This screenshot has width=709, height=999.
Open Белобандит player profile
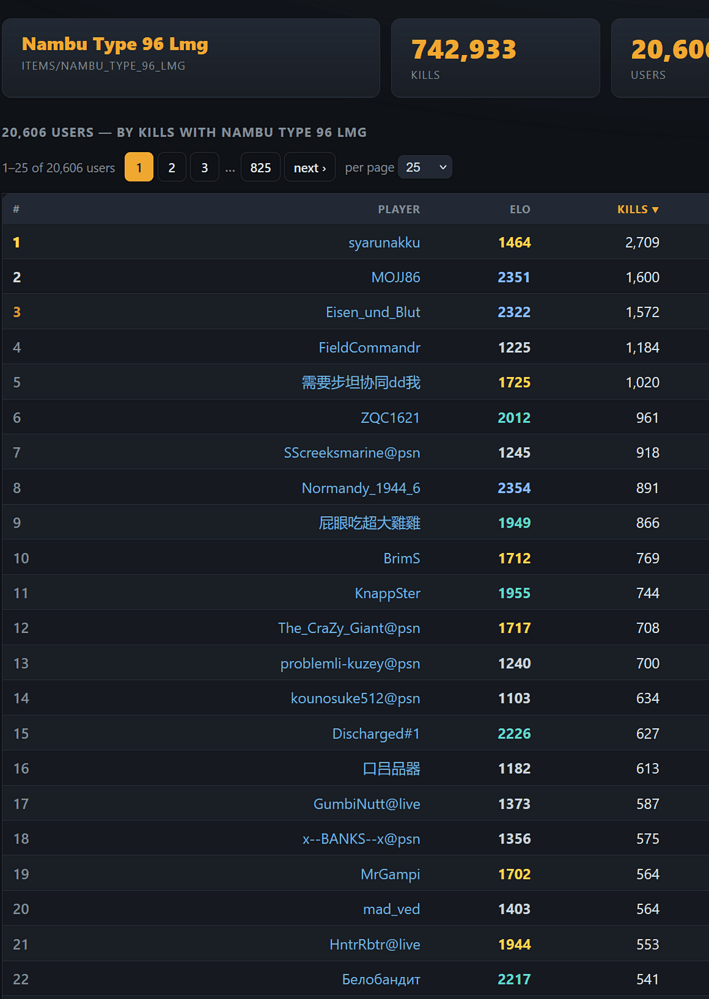(x=381, y=979)
